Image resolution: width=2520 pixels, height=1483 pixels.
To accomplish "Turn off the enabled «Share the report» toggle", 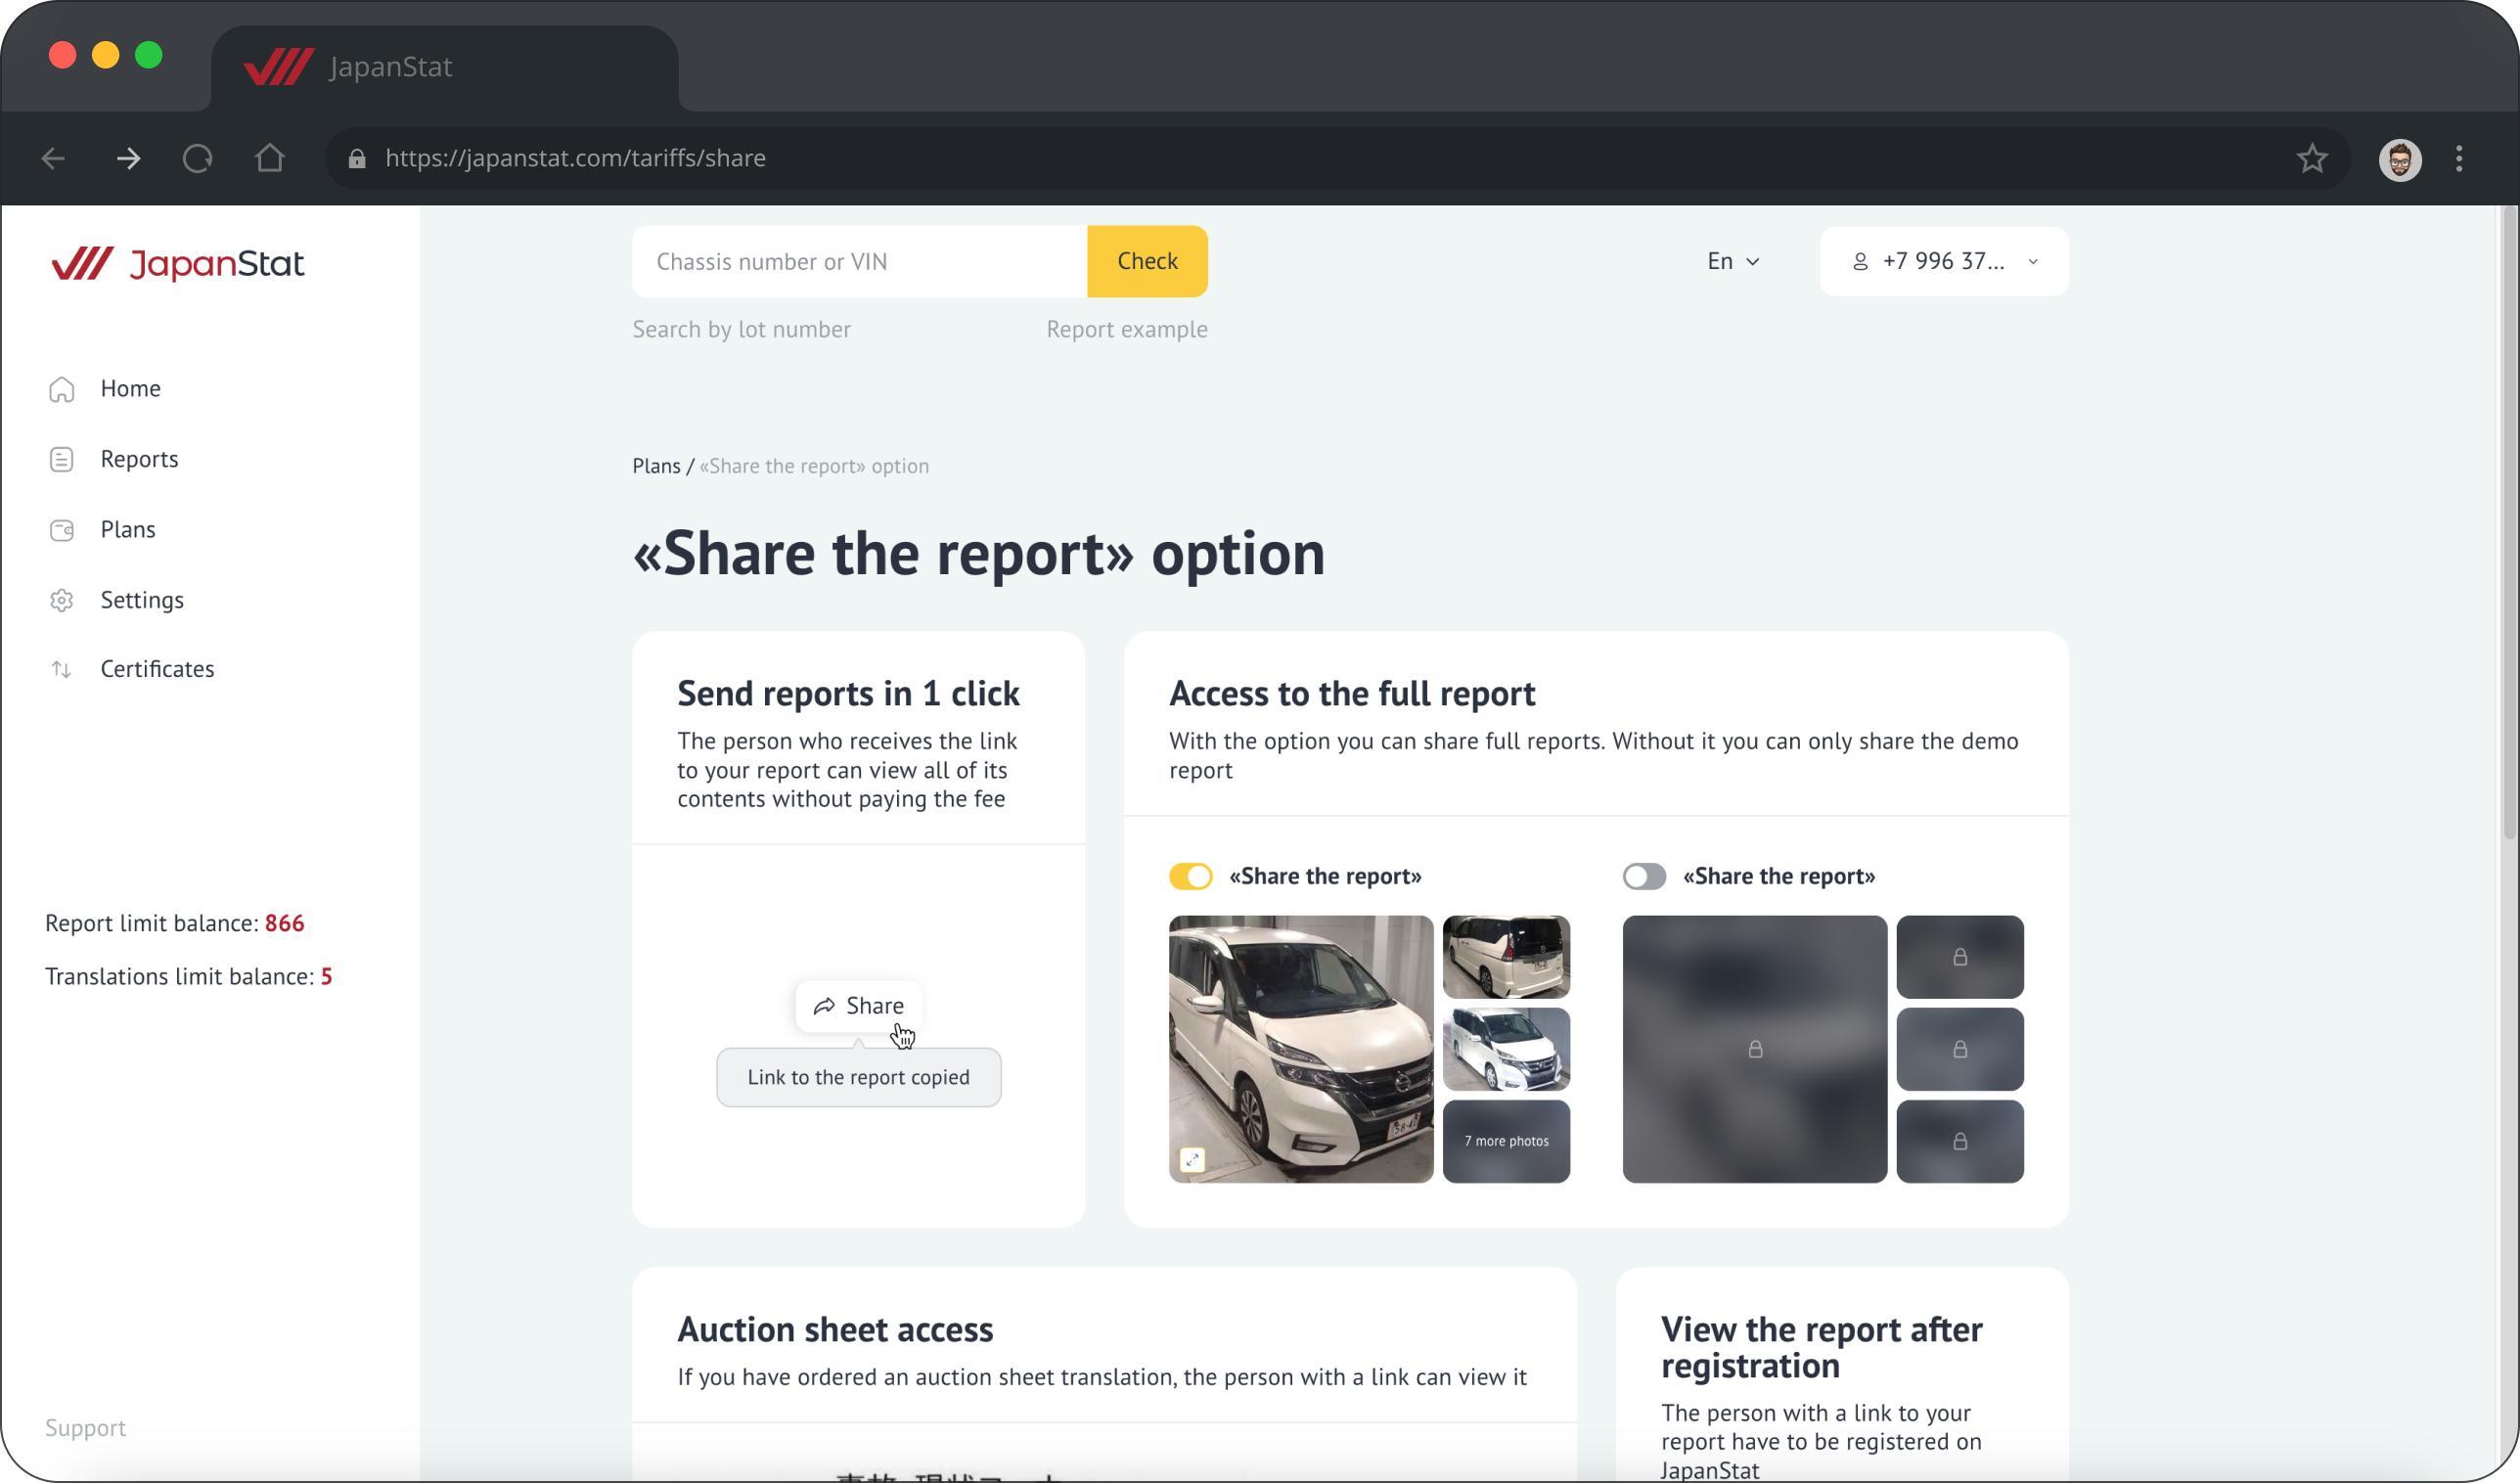I will click(1191, 876).
